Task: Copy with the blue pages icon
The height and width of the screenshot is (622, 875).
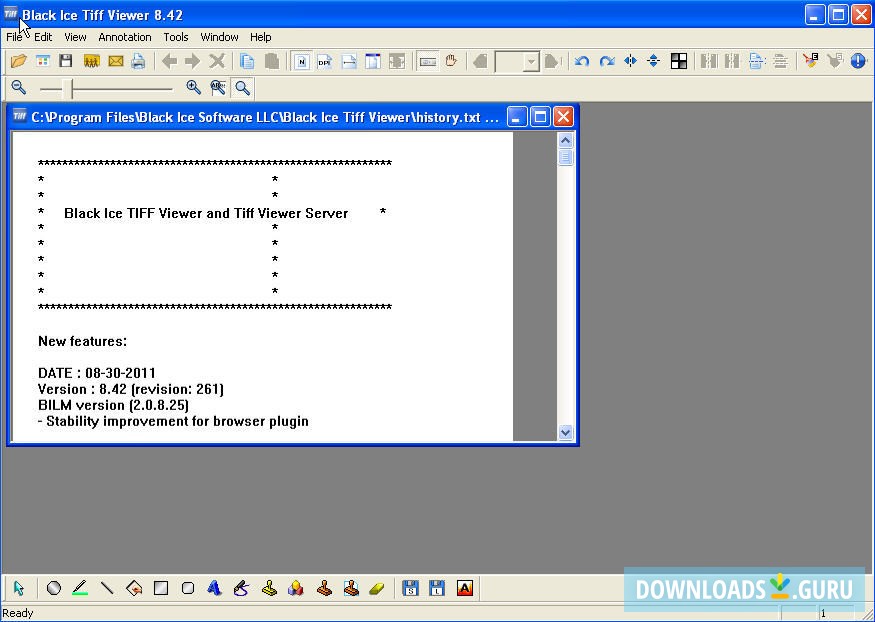Action: 247,61
